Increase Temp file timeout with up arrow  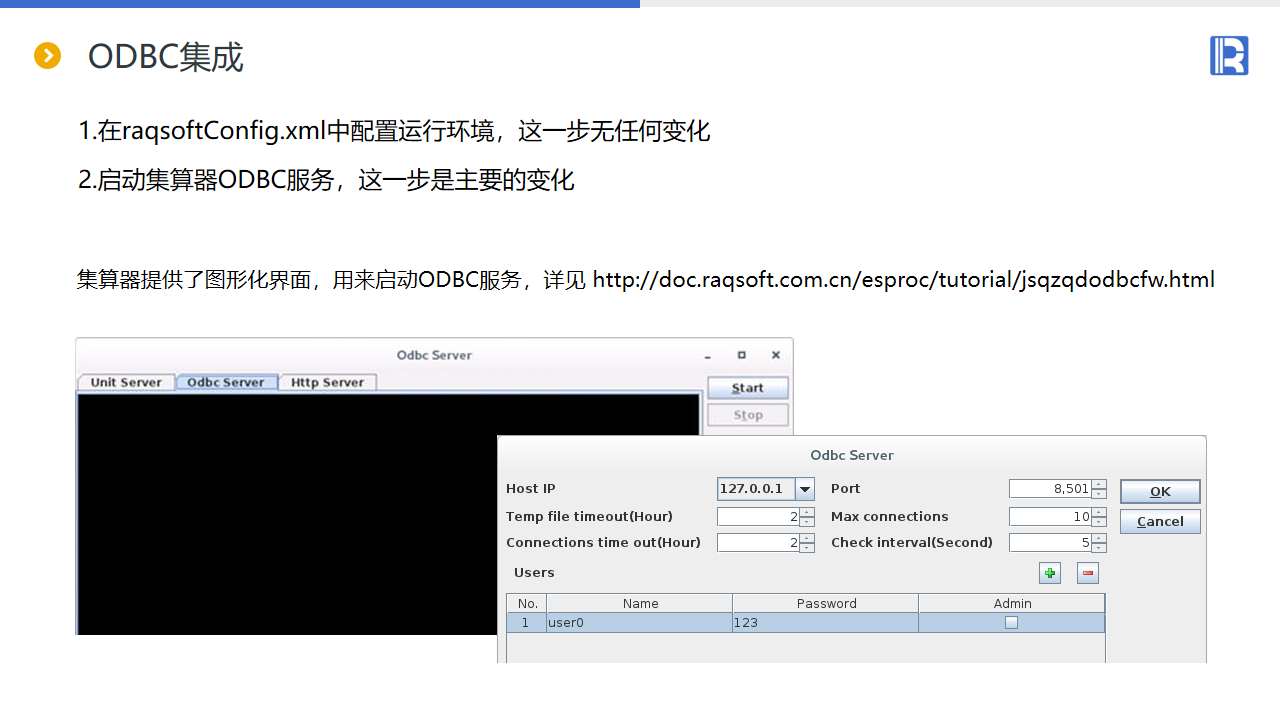click(807, 512)
